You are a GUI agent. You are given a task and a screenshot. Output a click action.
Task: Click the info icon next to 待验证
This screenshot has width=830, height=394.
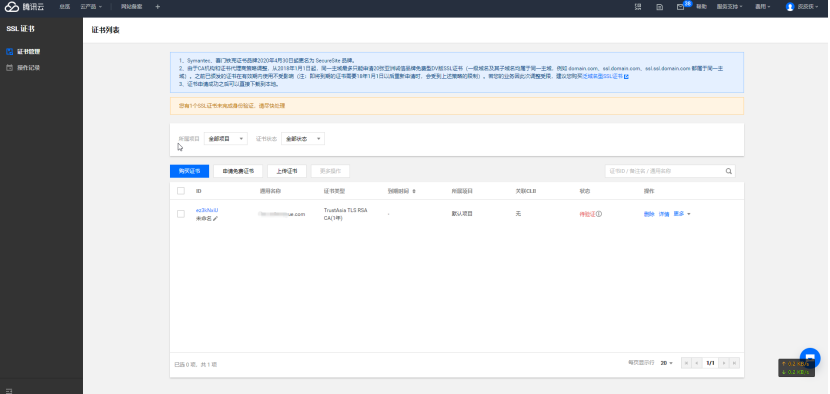pos(599,214)
